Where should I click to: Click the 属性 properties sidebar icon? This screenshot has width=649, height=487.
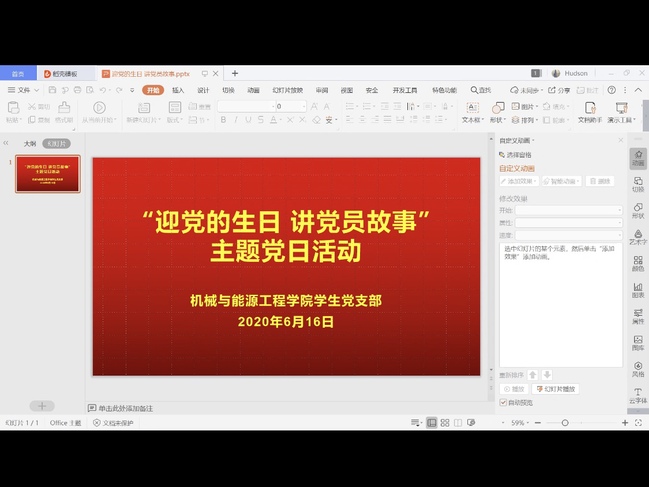(637, 317)
